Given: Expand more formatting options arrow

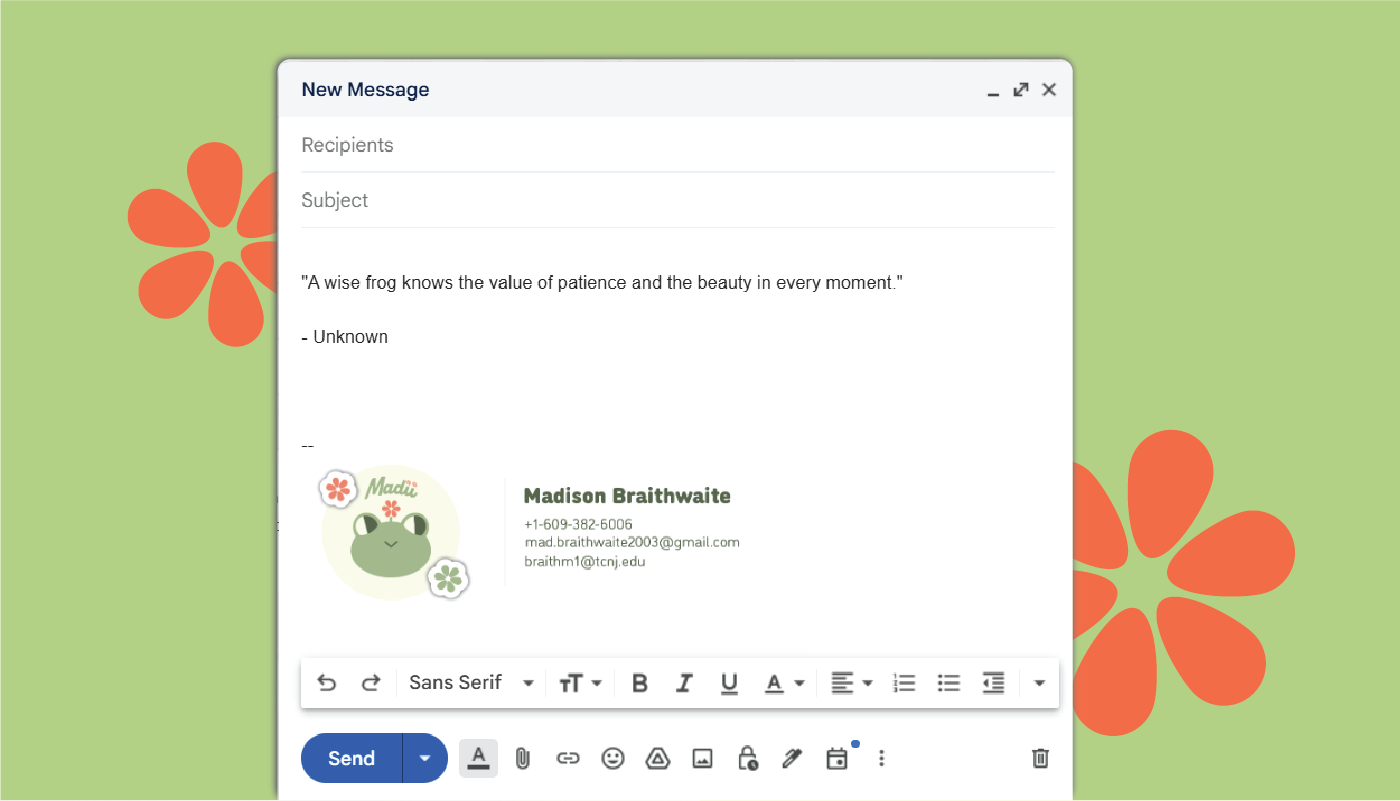Looking at the screenshot, I should [x=1039, y=683].
